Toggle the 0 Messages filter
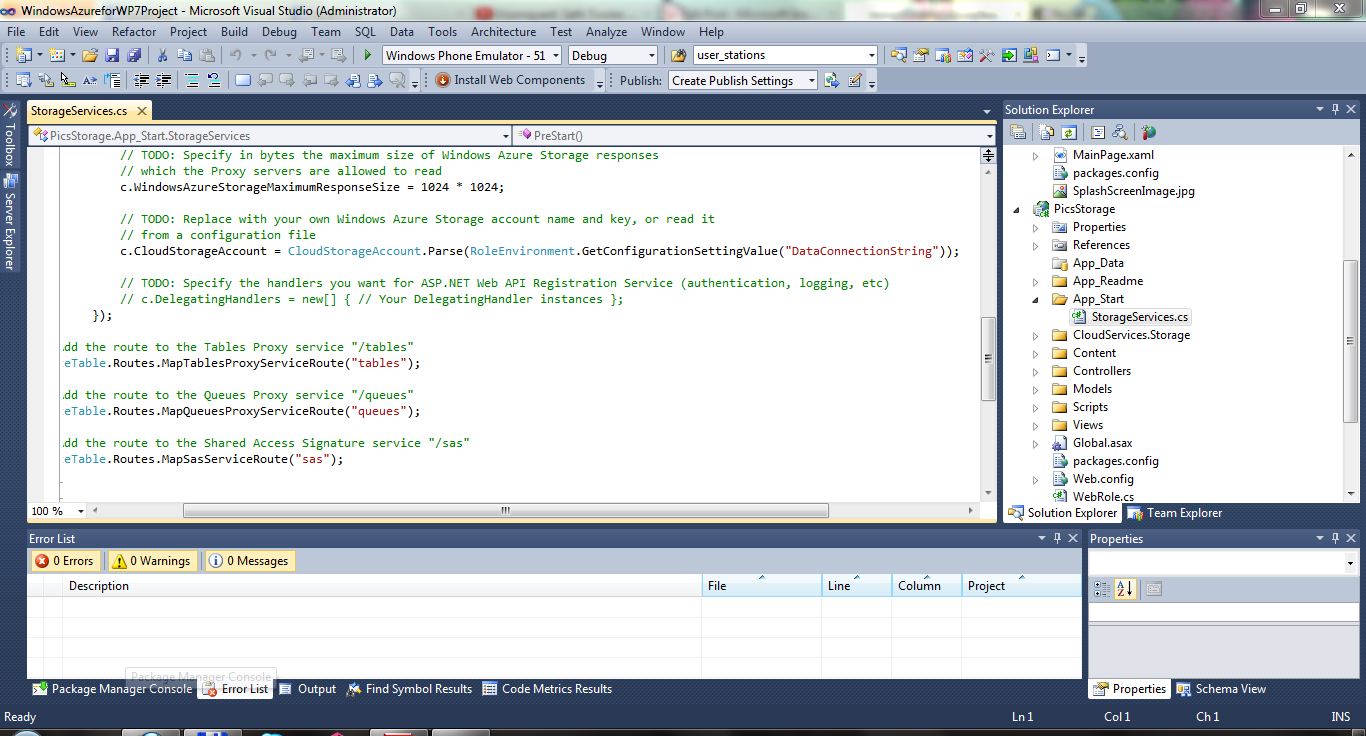Image resolution: width=1366 pixels, height=736 pixels. [x=249, y=561]
